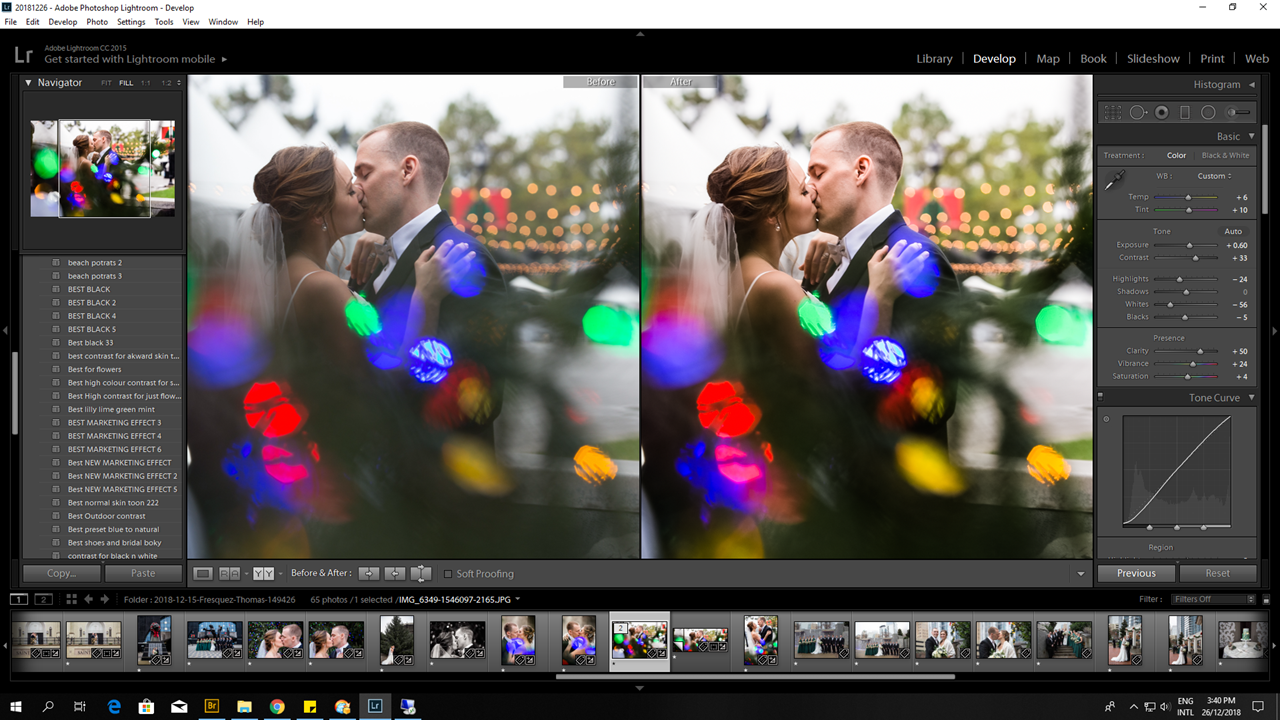Open Microsoft Edge from the taskbar
The image size is (1280, 720).
pos(114,706)
